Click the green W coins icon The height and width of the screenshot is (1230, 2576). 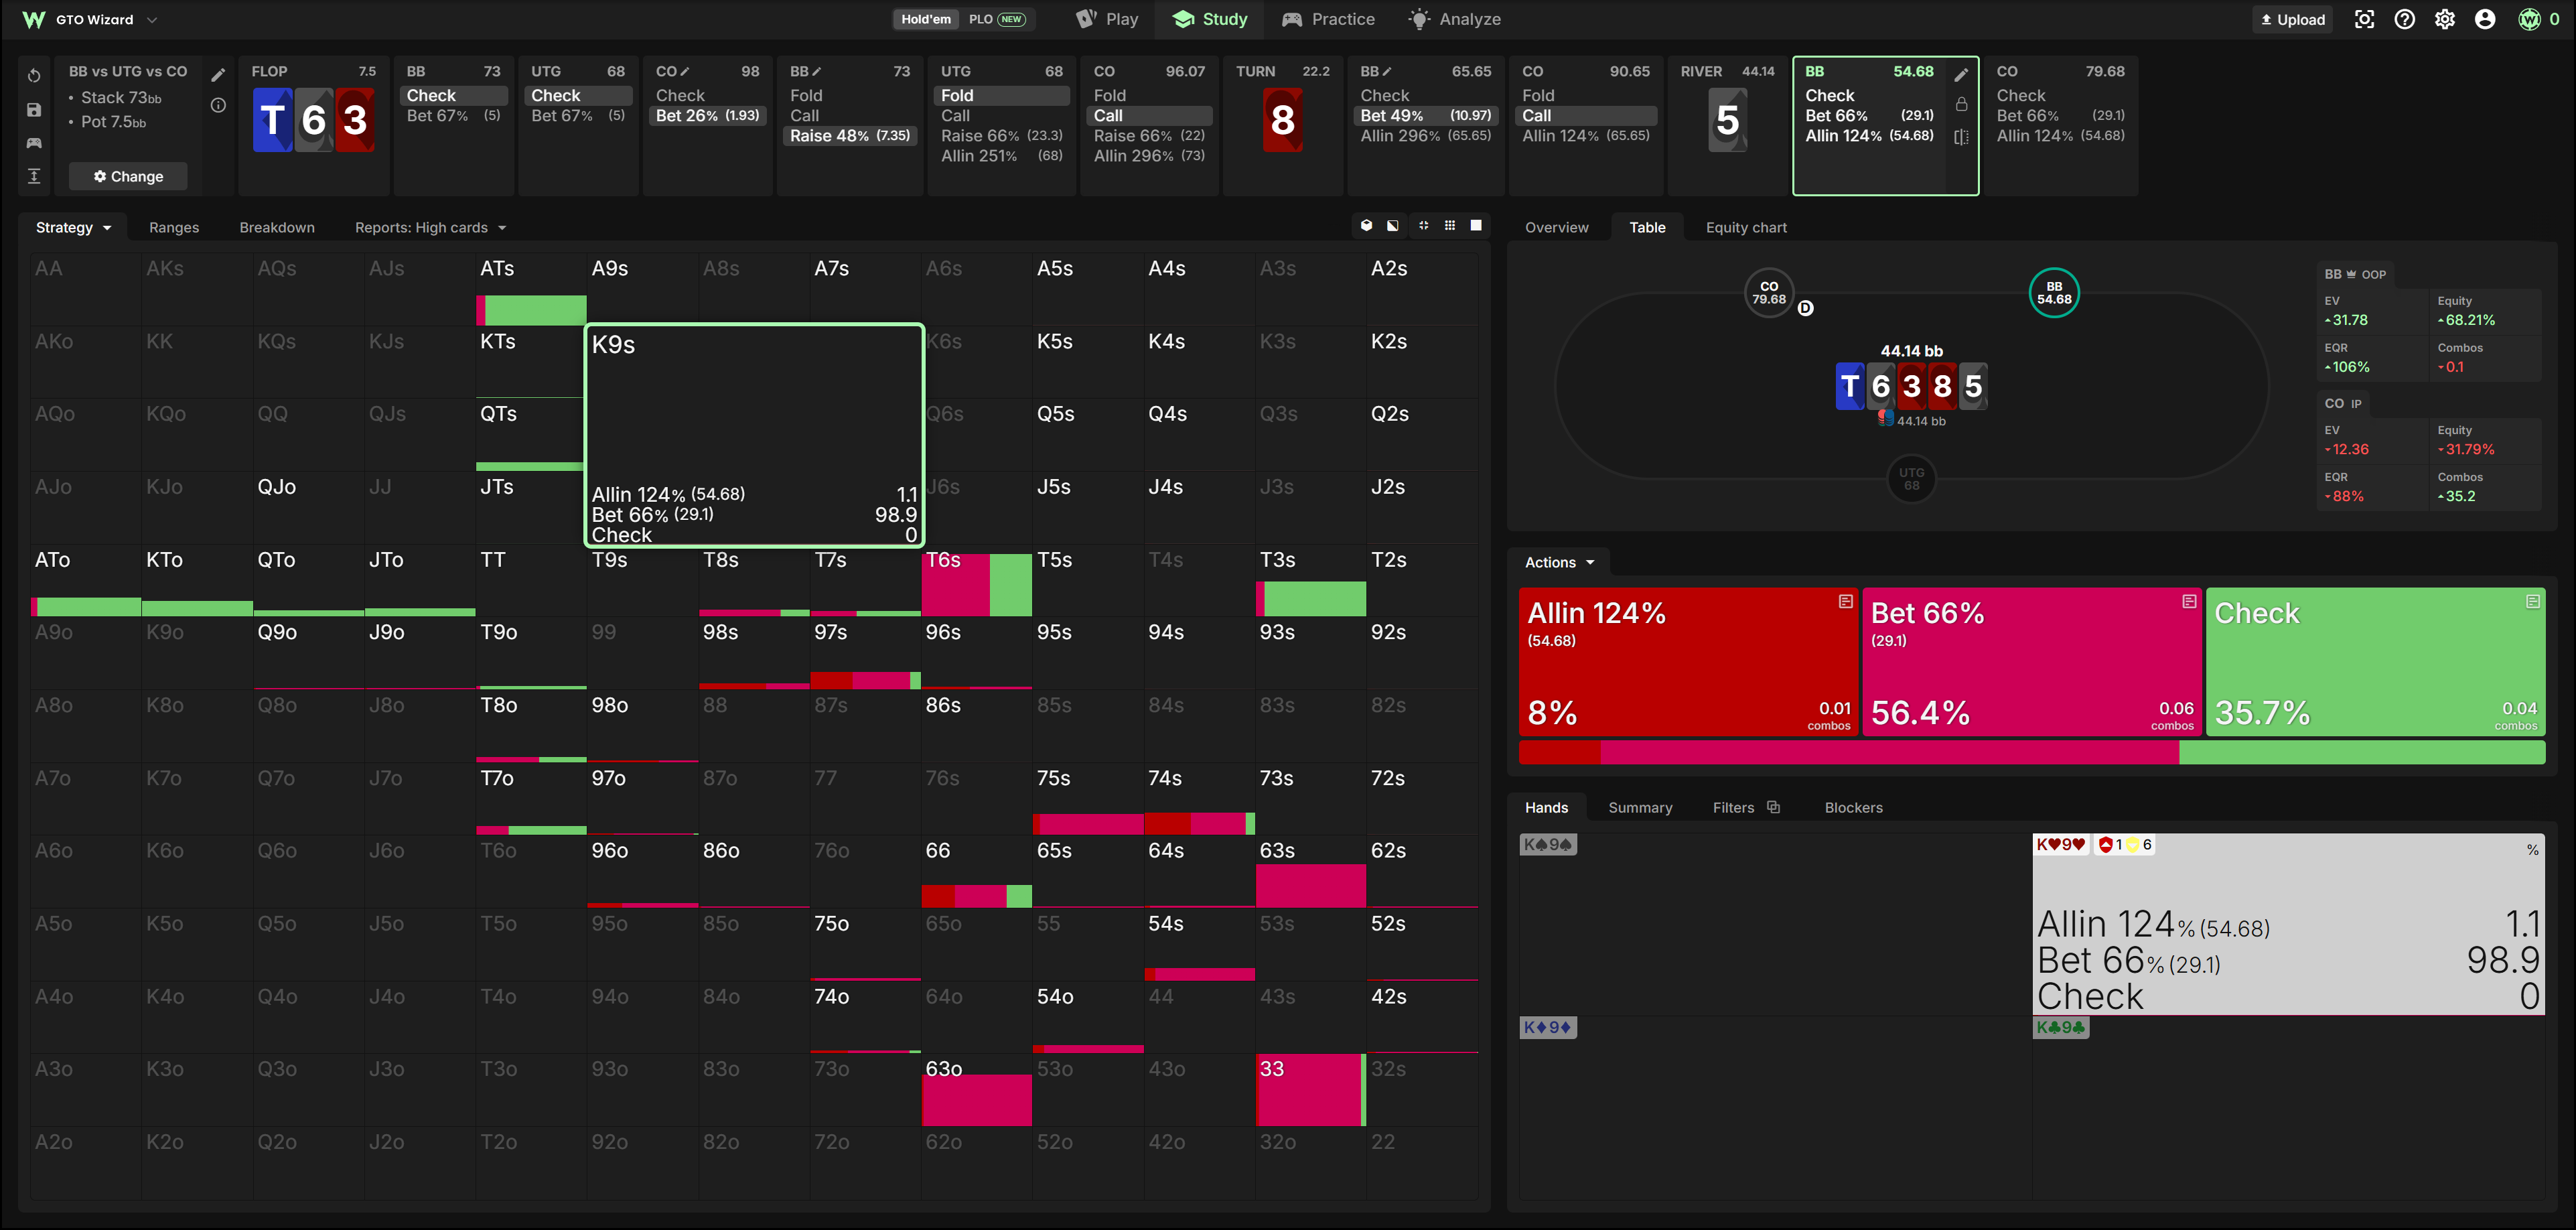click(2529, 19)
